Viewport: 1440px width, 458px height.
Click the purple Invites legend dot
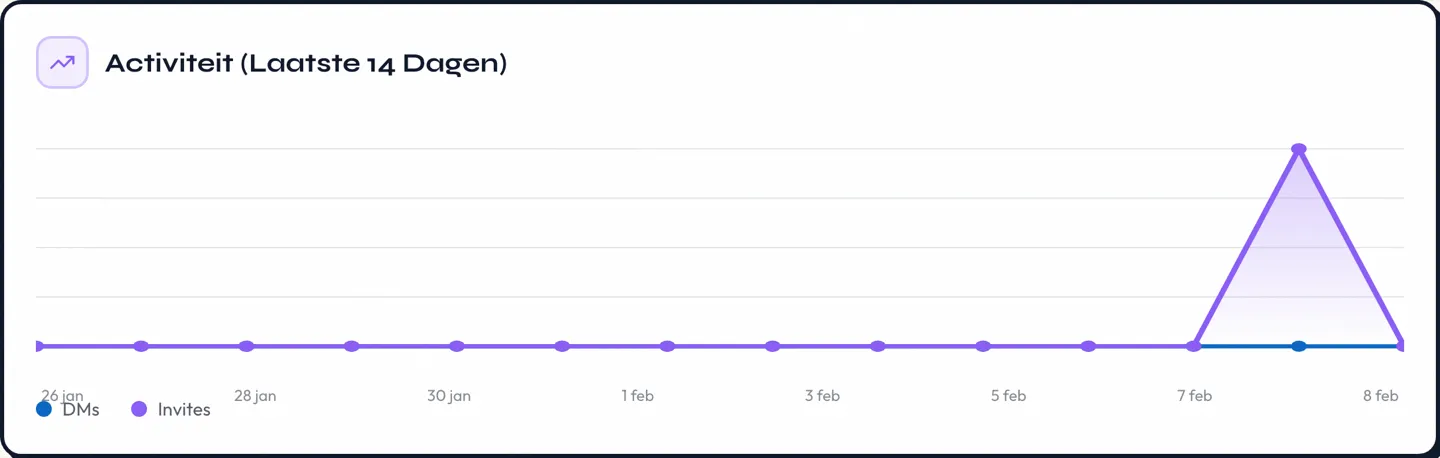[140, 409]
